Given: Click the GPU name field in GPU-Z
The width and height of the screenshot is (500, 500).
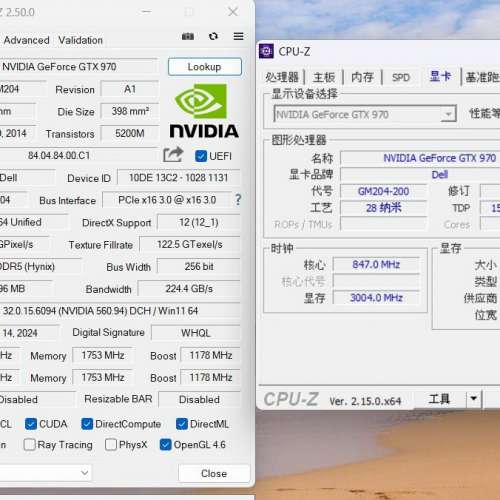Looking at the screenshot, I should (78, 67).
